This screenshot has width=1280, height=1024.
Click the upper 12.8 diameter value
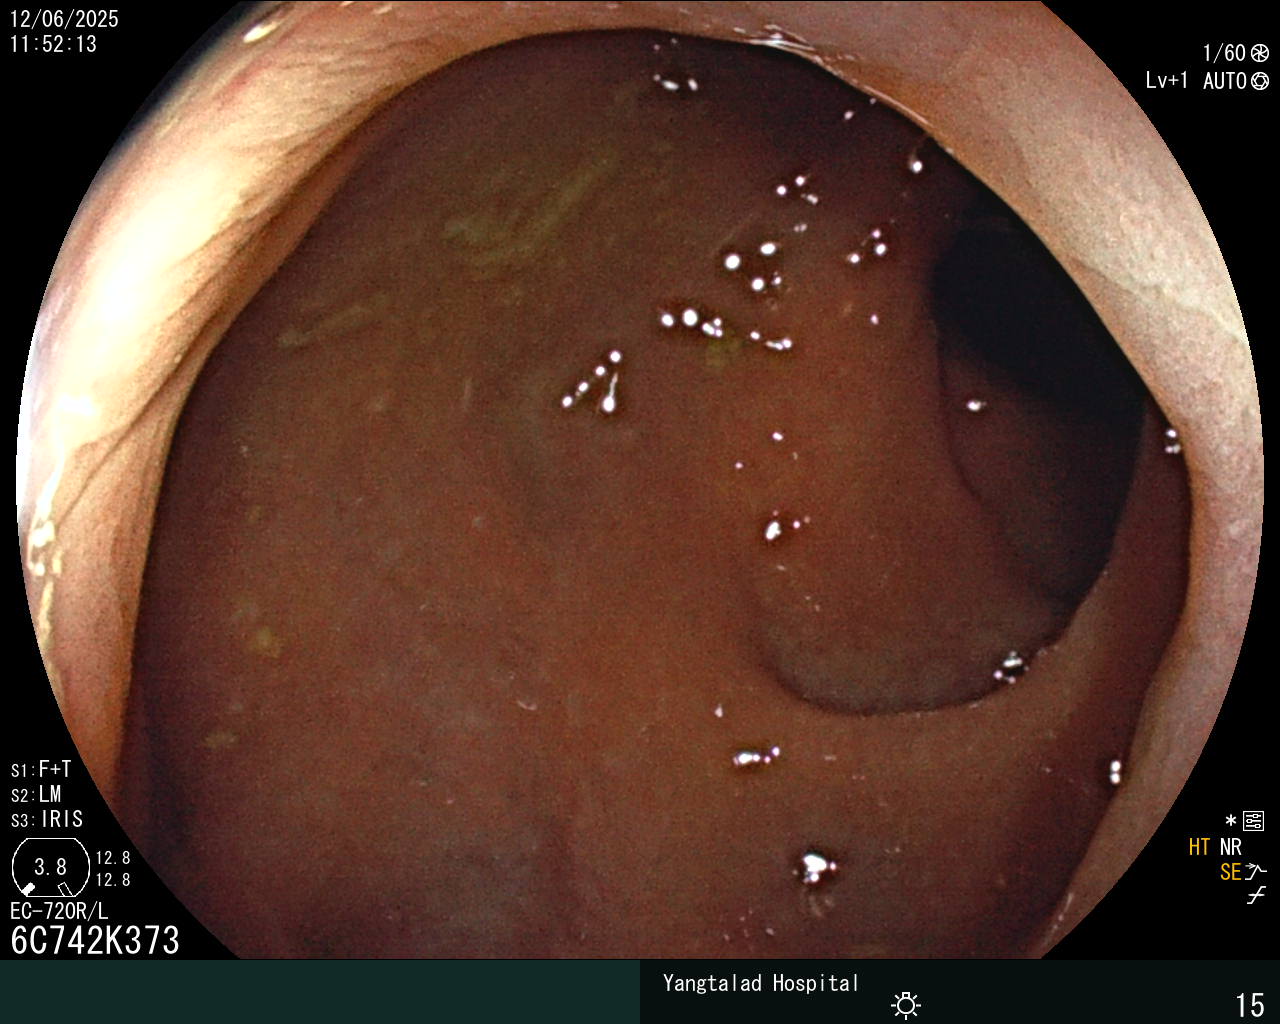click(113, 858)
